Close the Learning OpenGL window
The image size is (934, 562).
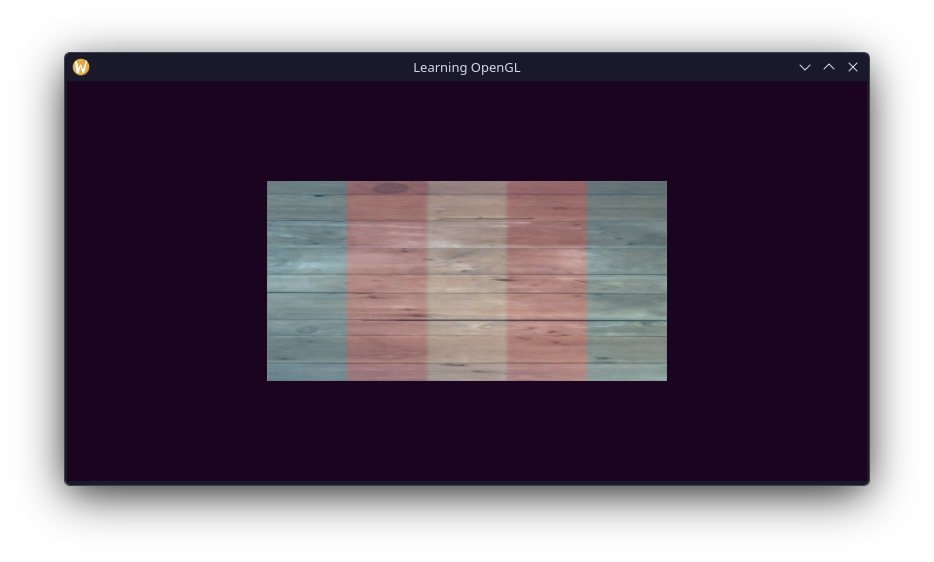click(x=852, y=67)
